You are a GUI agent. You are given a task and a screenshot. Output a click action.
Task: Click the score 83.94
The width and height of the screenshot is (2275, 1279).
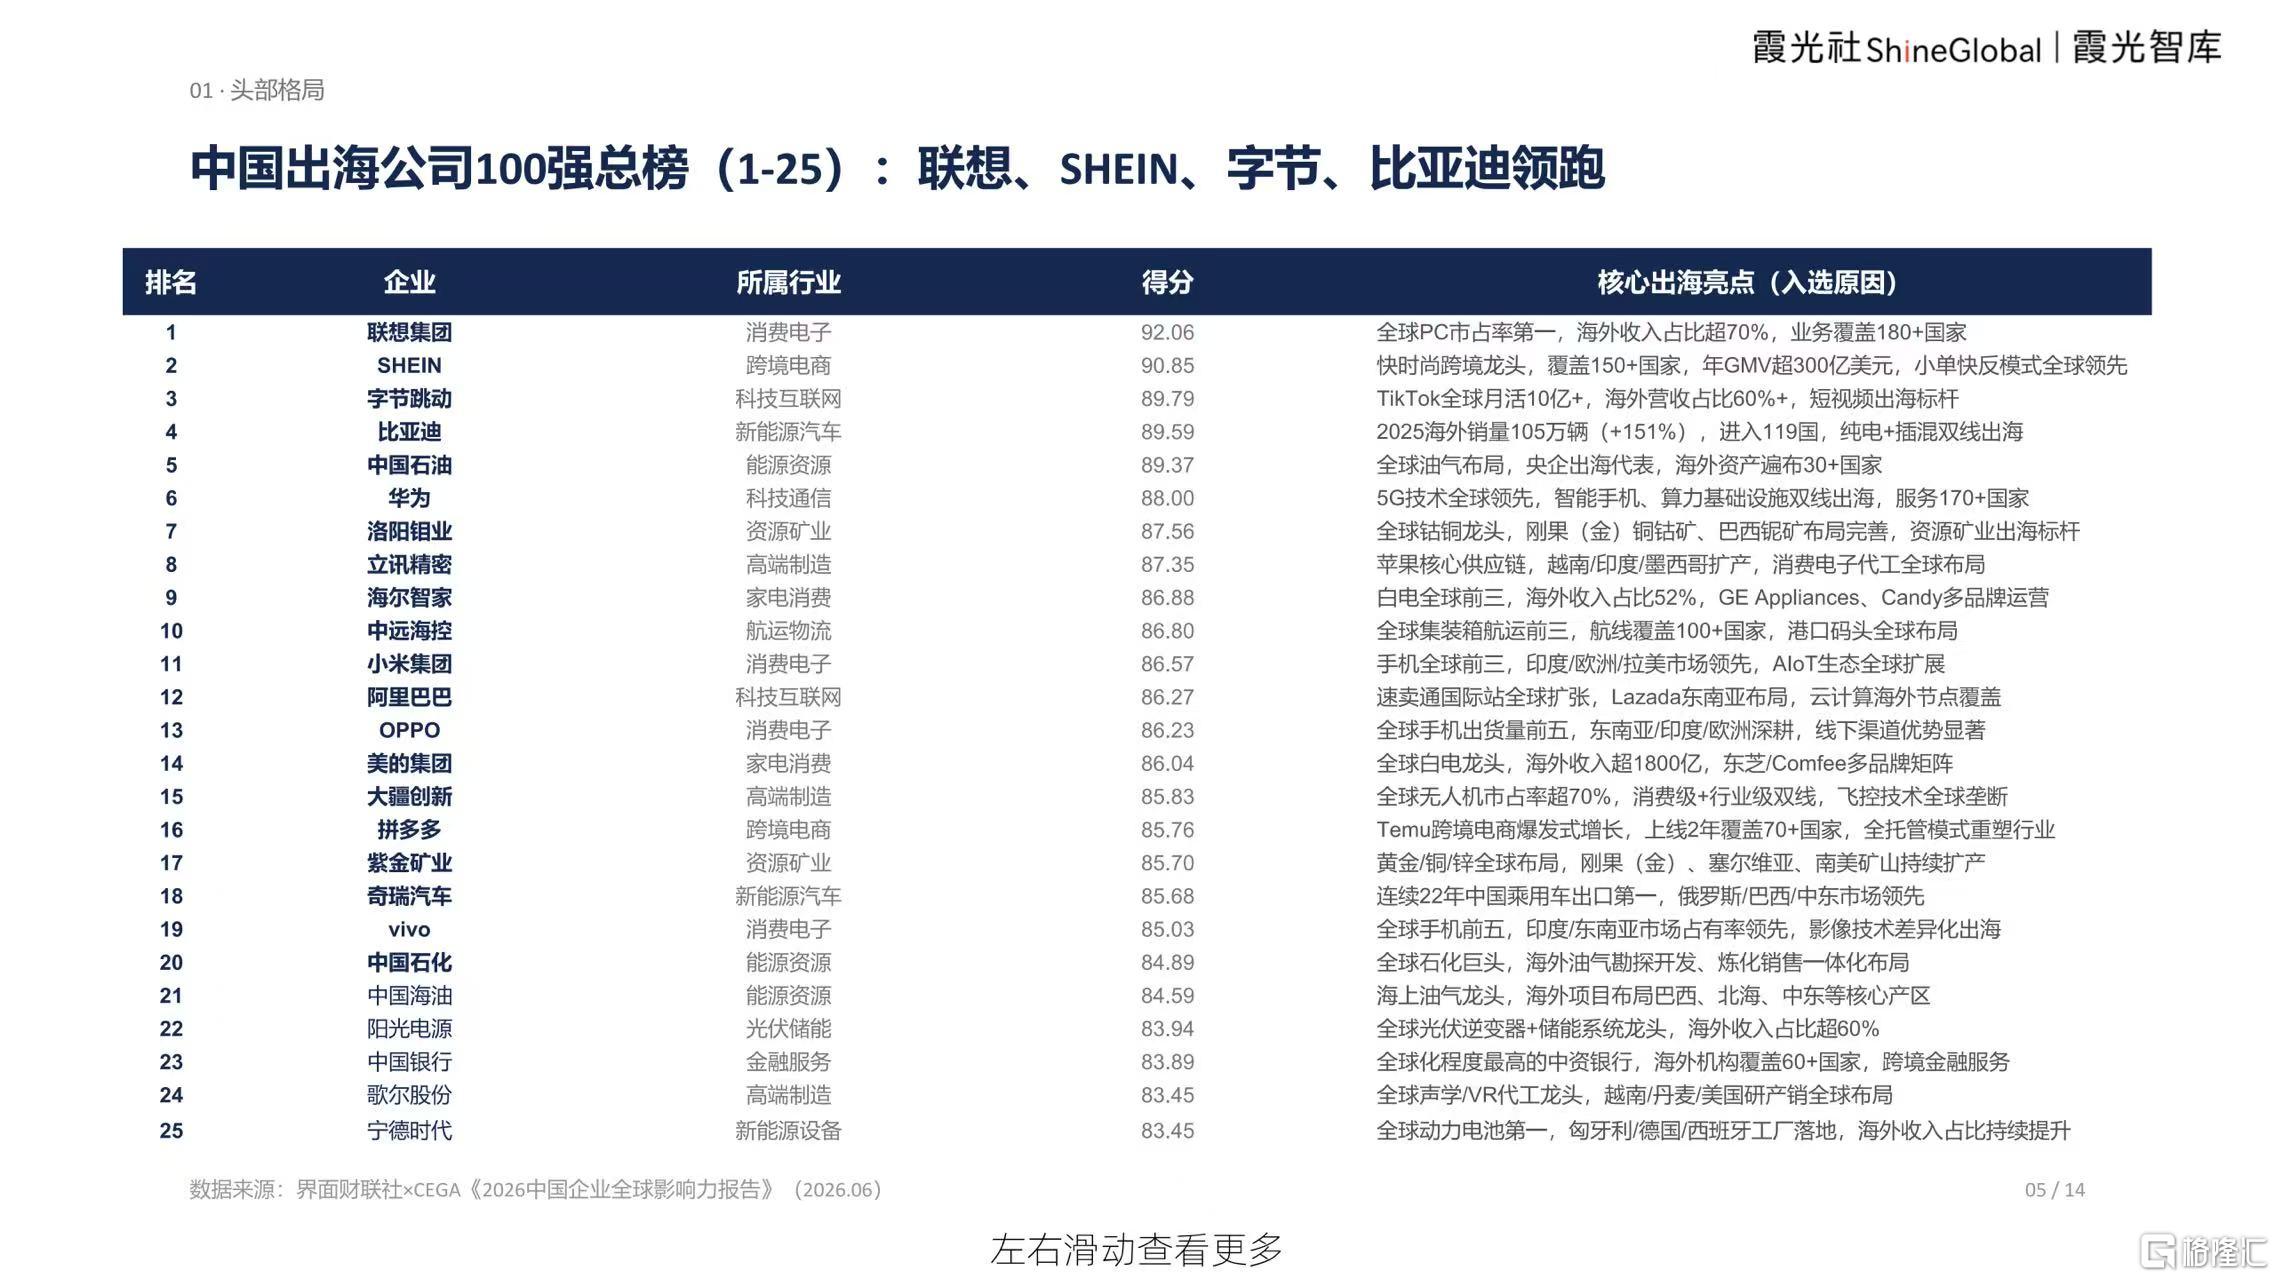pyautogui.click(x=1167, y=1028)
